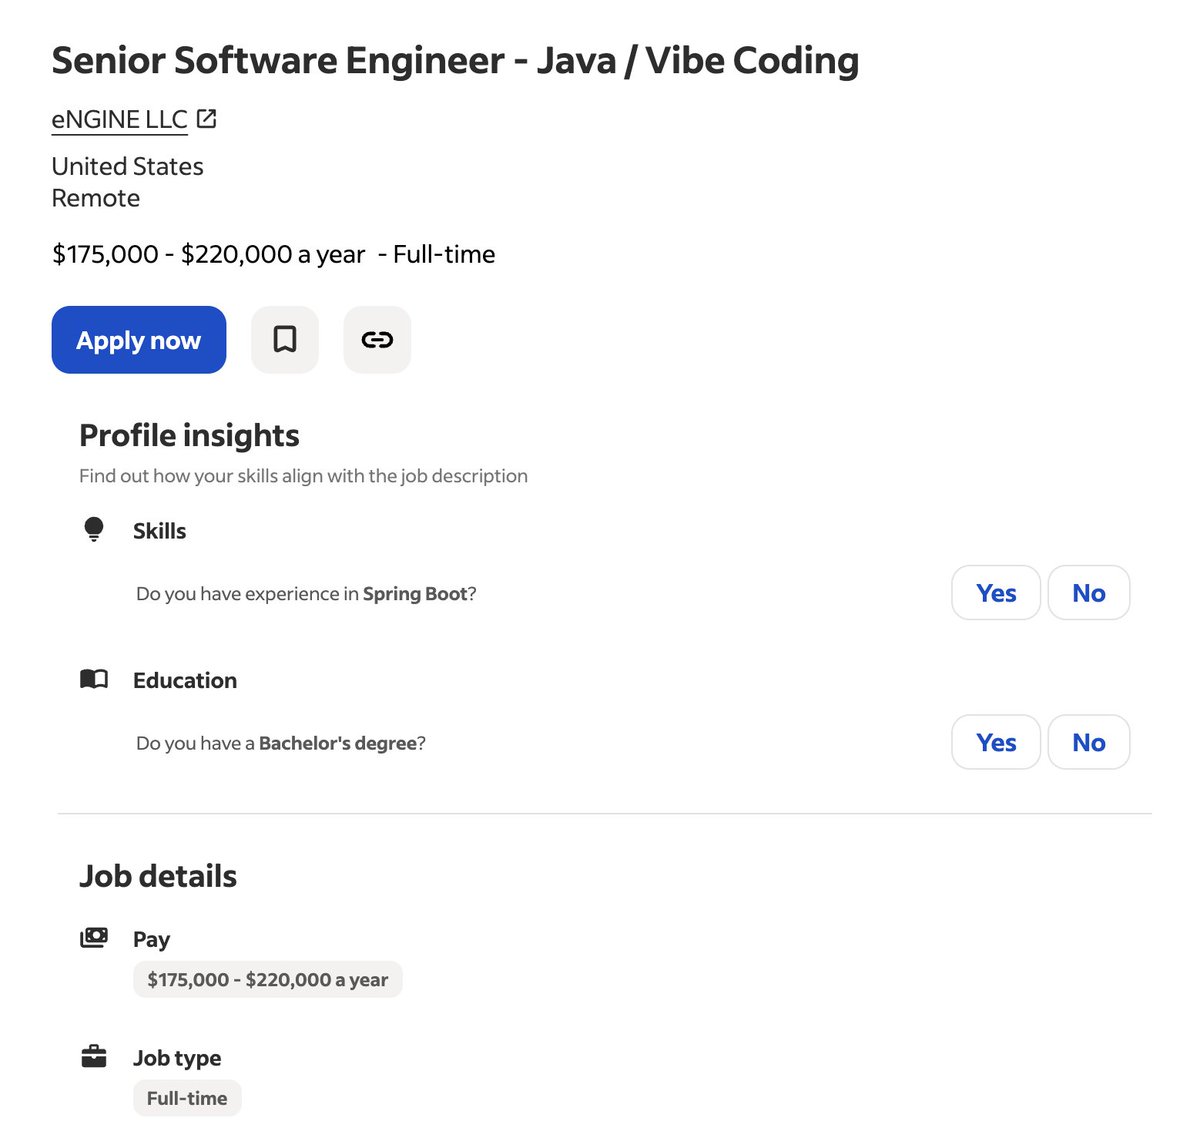This screenshot has height=1128, width=1200.
Task: Click the money icon next to Pay
Action: [94, 937]
